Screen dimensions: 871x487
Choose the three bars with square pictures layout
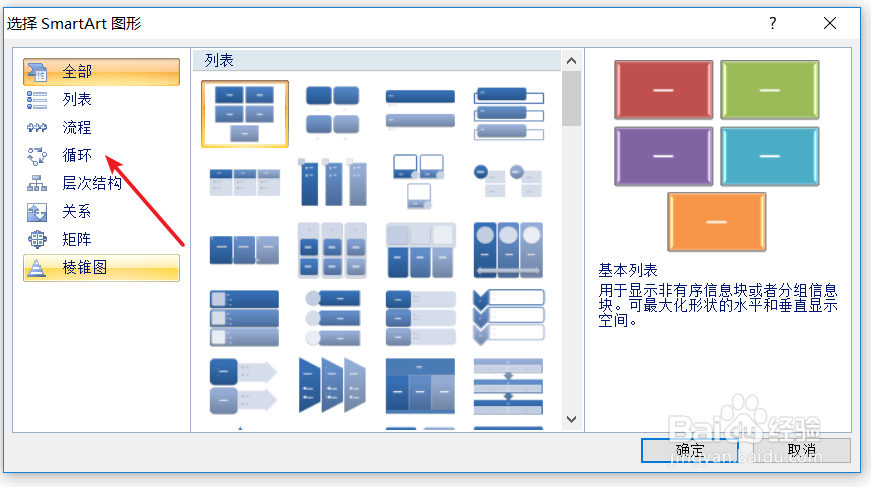pyautogui.click(x=245, y=318)
